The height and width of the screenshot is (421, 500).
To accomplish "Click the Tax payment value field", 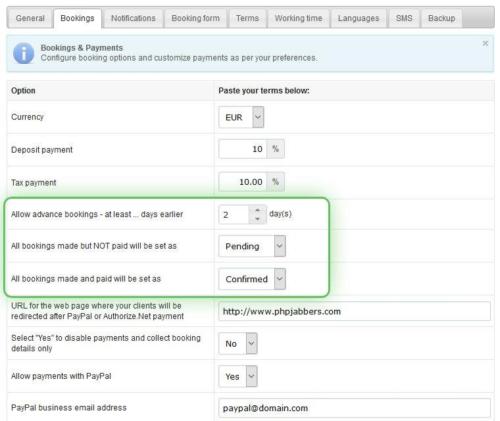I will pos(243,182).
